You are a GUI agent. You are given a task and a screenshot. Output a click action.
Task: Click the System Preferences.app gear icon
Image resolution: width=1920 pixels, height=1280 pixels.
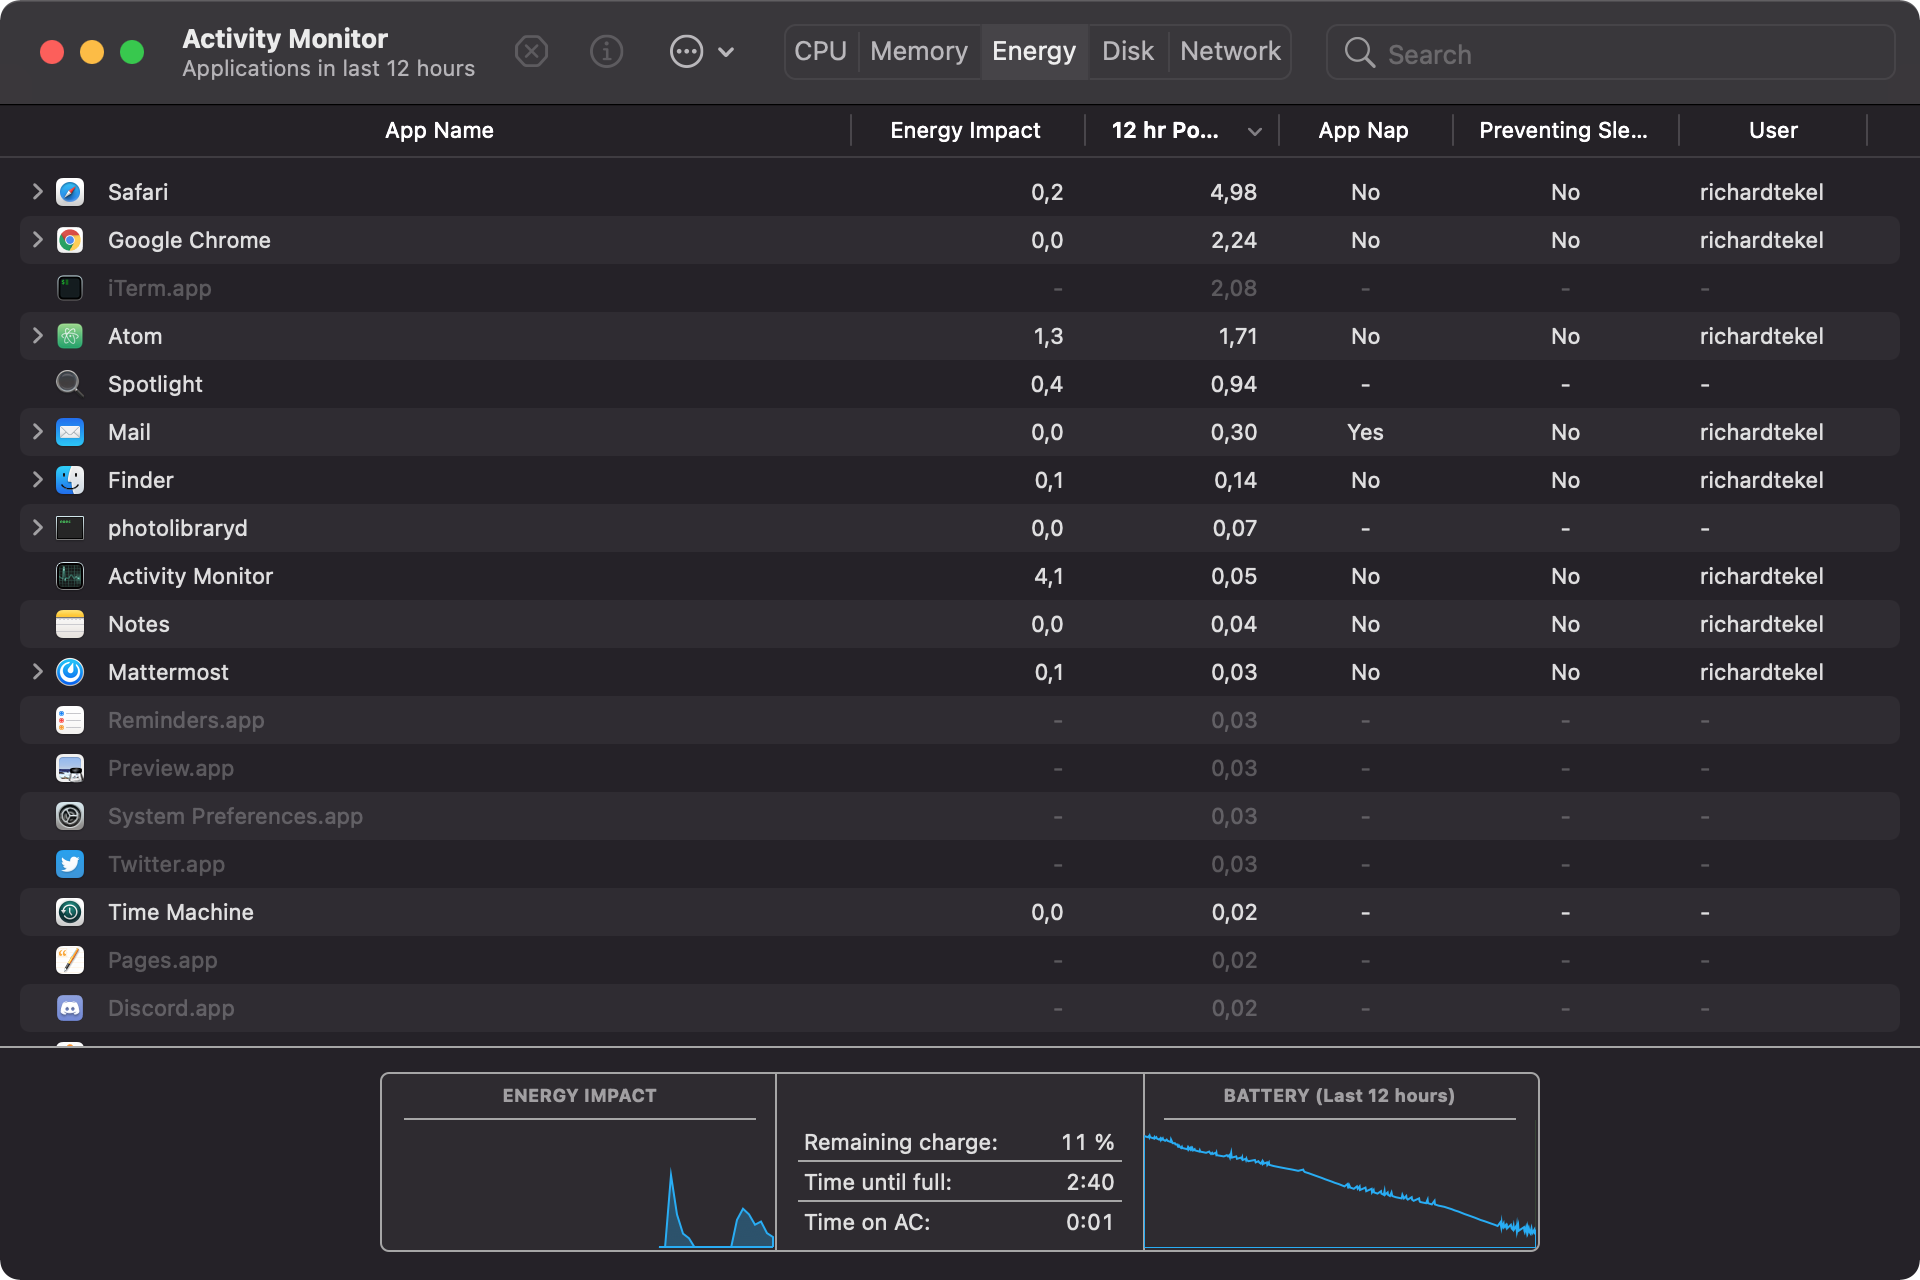pyautogui.click(x=70, y=816)
